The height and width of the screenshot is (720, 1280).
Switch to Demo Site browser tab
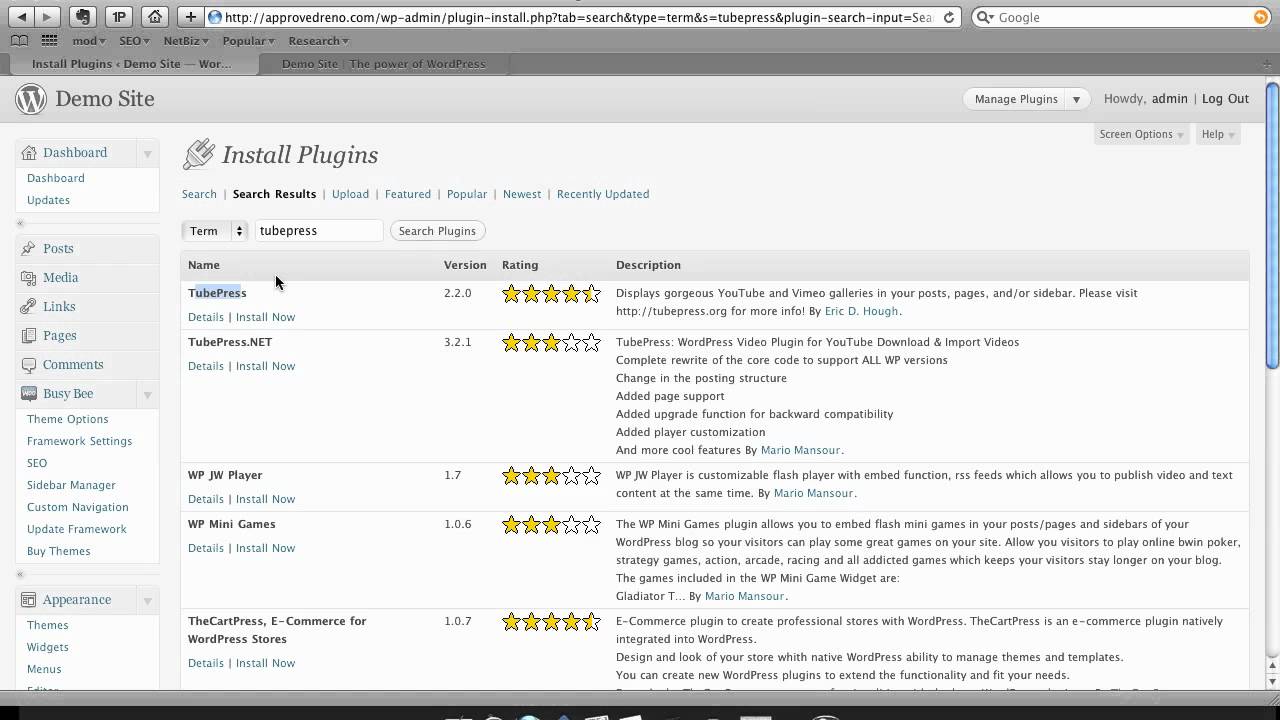coord(383,64)
